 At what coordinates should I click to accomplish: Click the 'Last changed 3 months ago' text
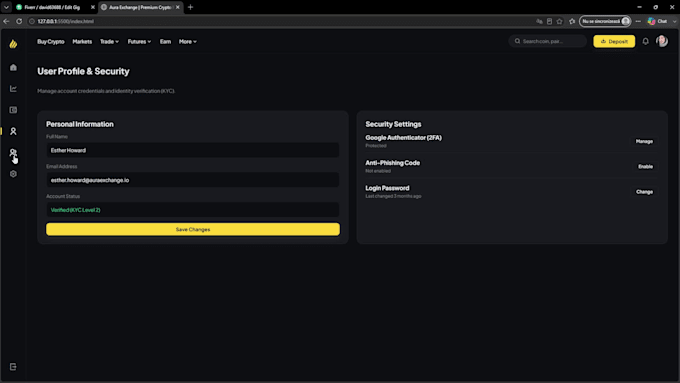(x=393, y=196)
